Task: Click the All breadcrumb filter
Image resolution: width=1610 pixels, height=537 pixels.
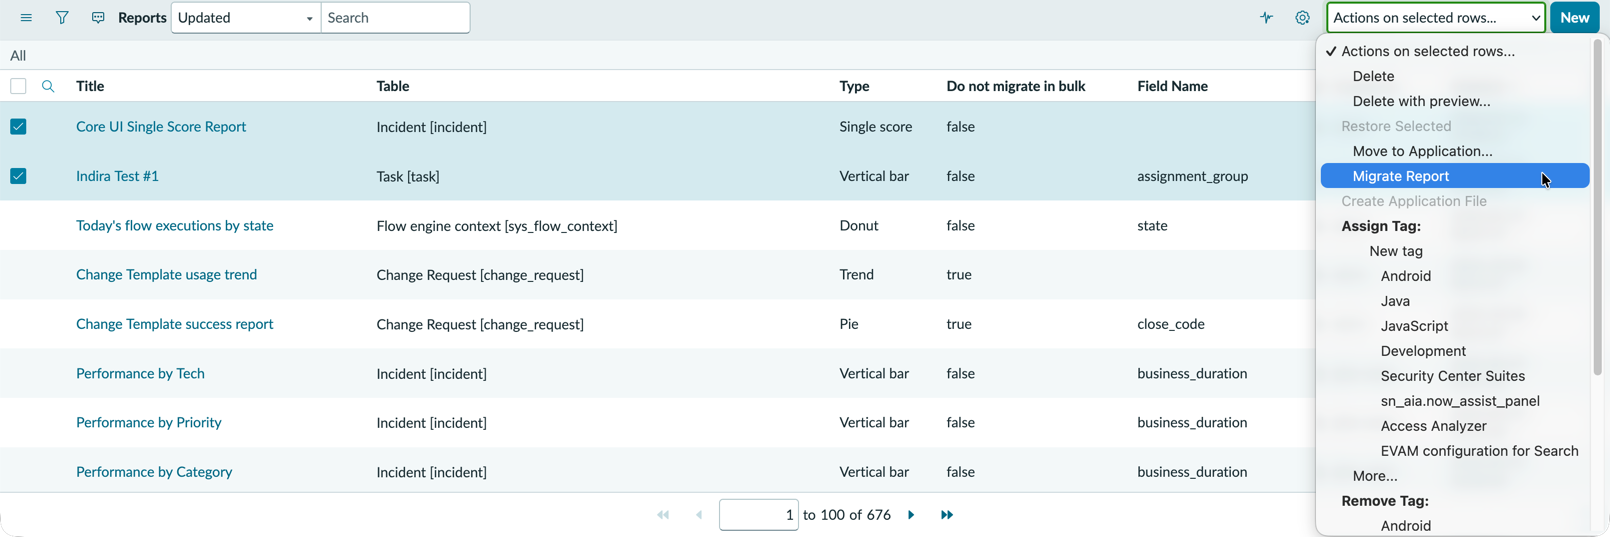Action: (18, 56)
